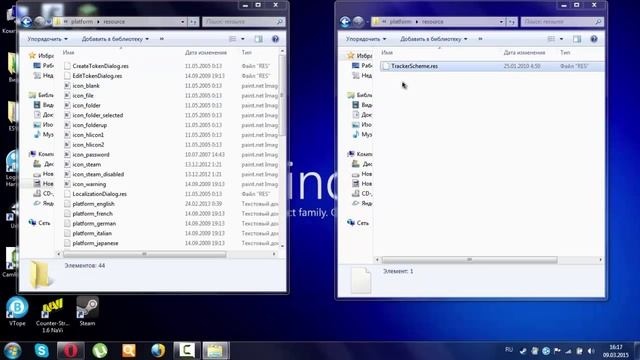Open Сеть in left window navigation pane
640x360 pixels.
click(40, 223)
